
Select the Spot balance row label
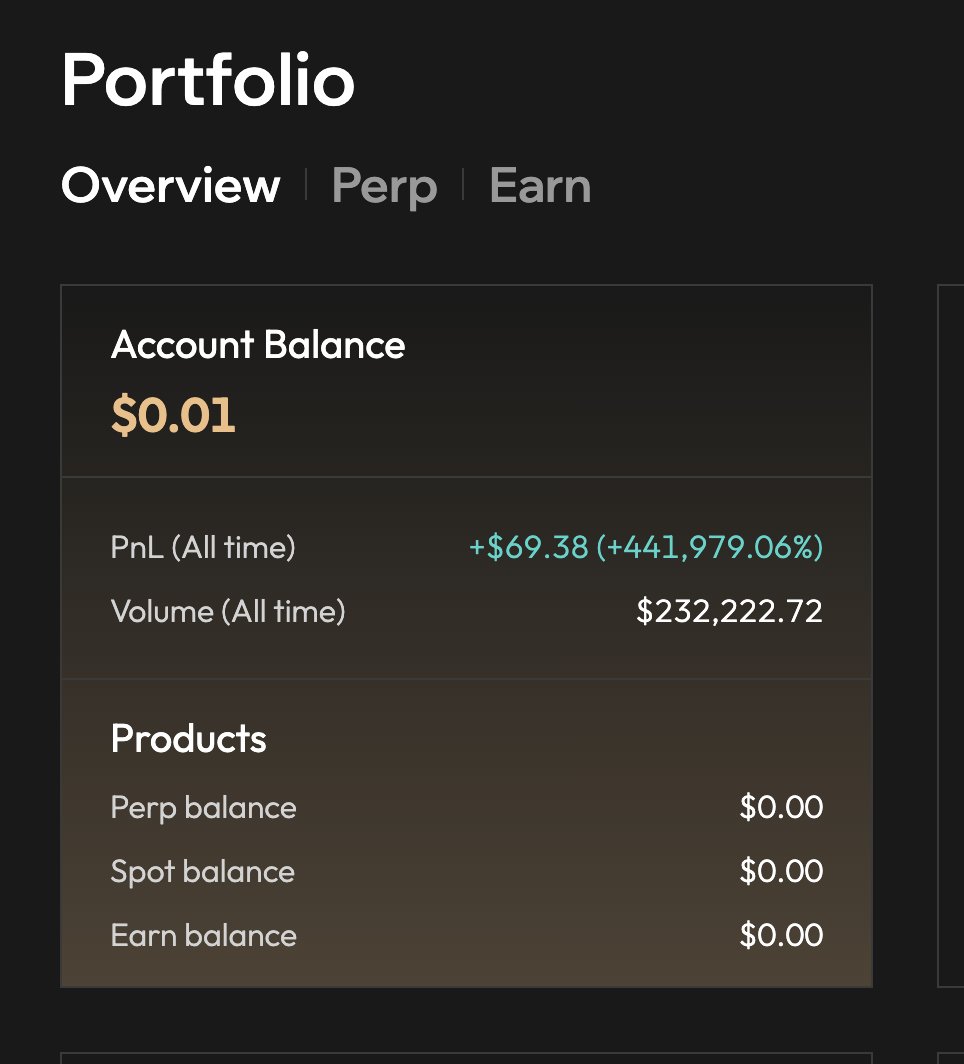pyautogui.click(x=203, y=872)
